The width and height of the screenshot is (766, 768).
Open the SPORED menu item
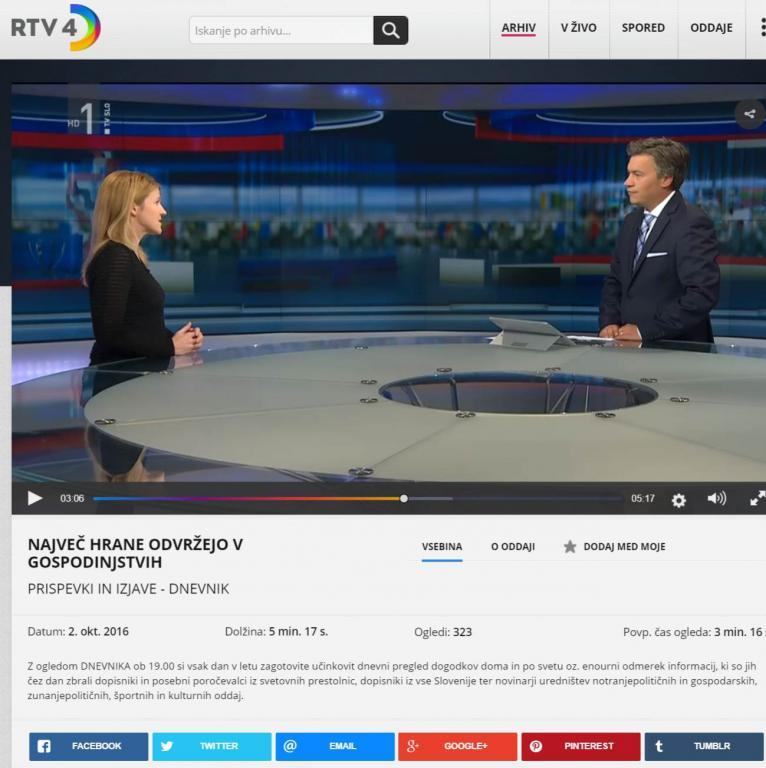643,28
